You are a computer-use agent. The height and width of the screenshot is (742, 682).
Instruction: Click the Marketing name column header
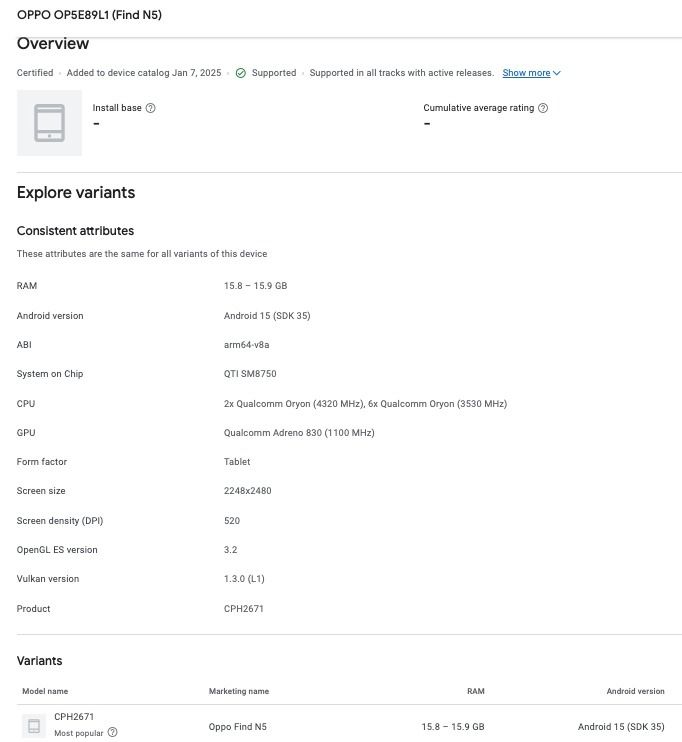(x=238, y=691)
